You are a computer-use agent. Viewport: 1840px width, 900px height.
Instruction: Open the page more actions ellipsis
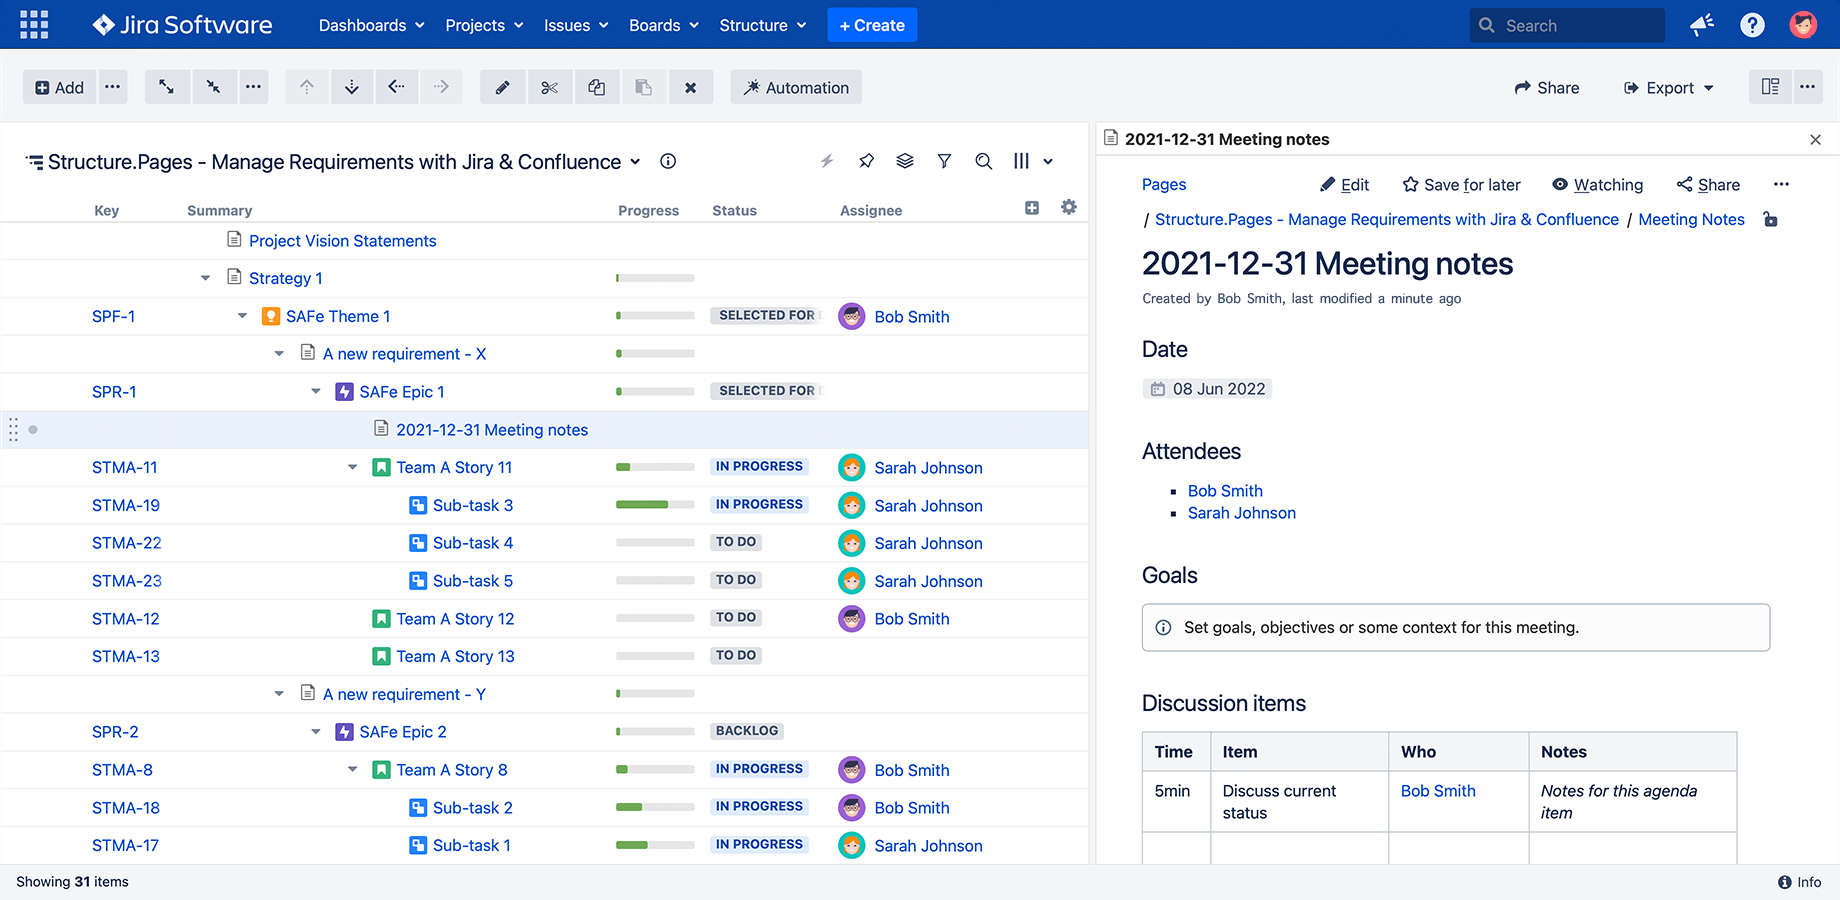coord(1781,185)
